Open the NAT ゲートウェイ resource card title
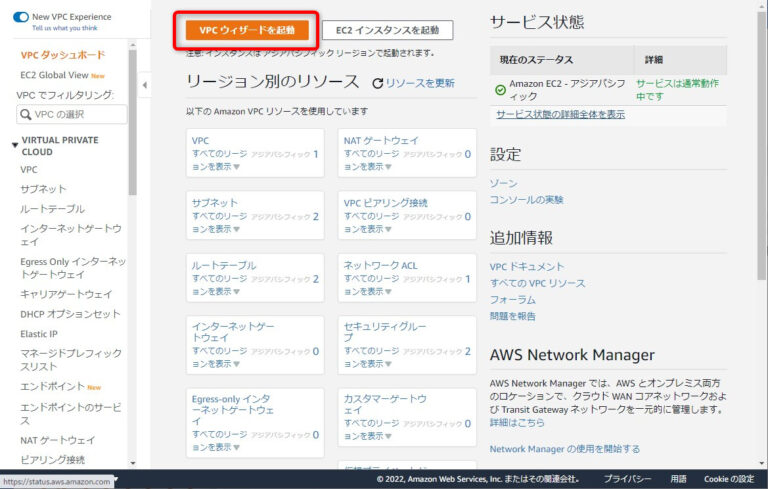 point(381,141)
